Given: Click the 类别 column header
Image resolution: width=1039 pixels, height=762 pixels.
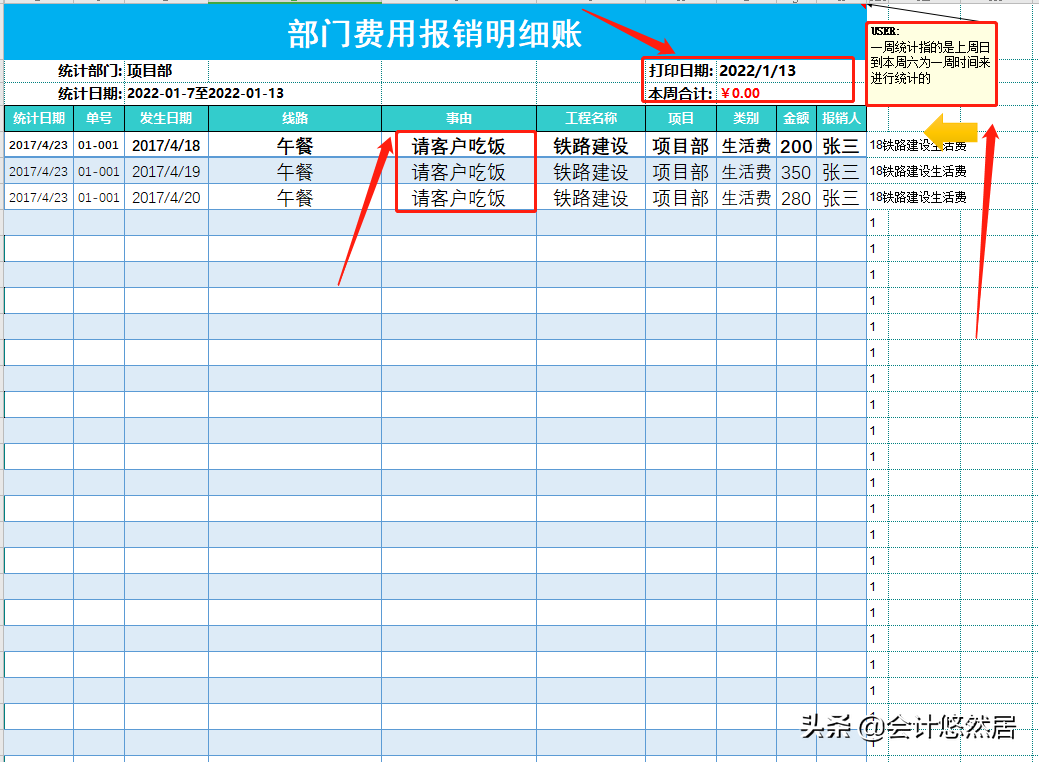Looking at the screenshot, I should 746,119.
